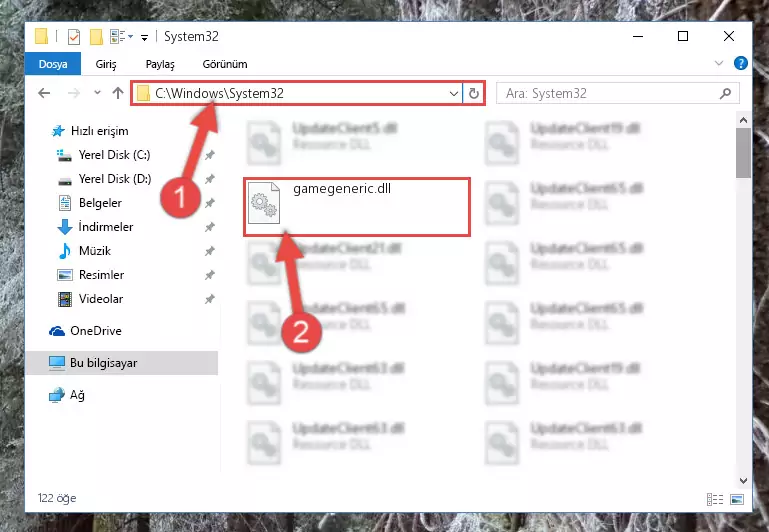Open the blue Help question mark icon
The height and width of the screenshot is (532, 769).
[x=741, y=63]
